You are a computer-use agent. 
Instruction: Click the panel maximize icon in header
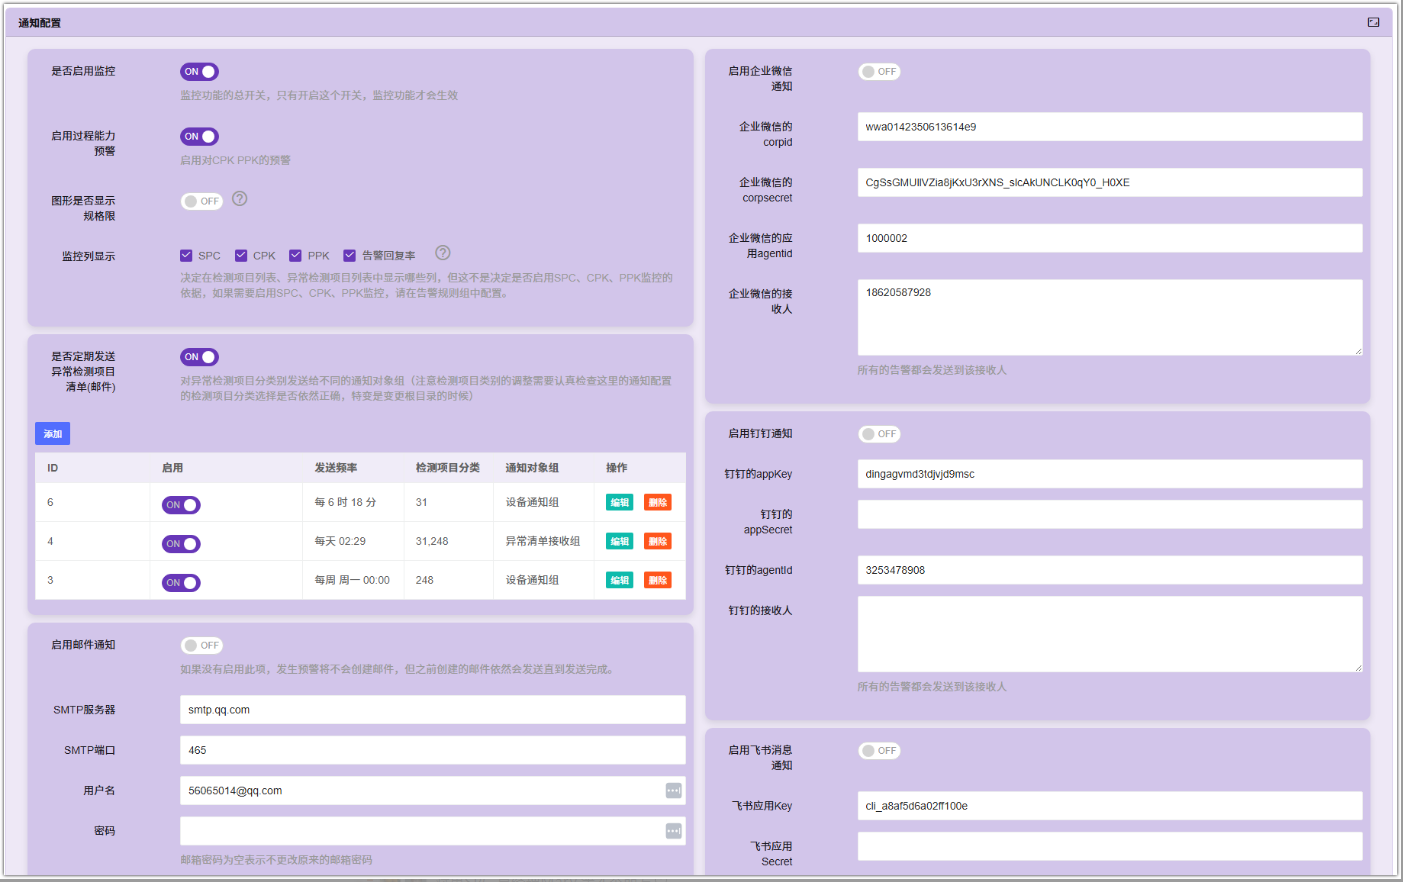coord(1373,22)
